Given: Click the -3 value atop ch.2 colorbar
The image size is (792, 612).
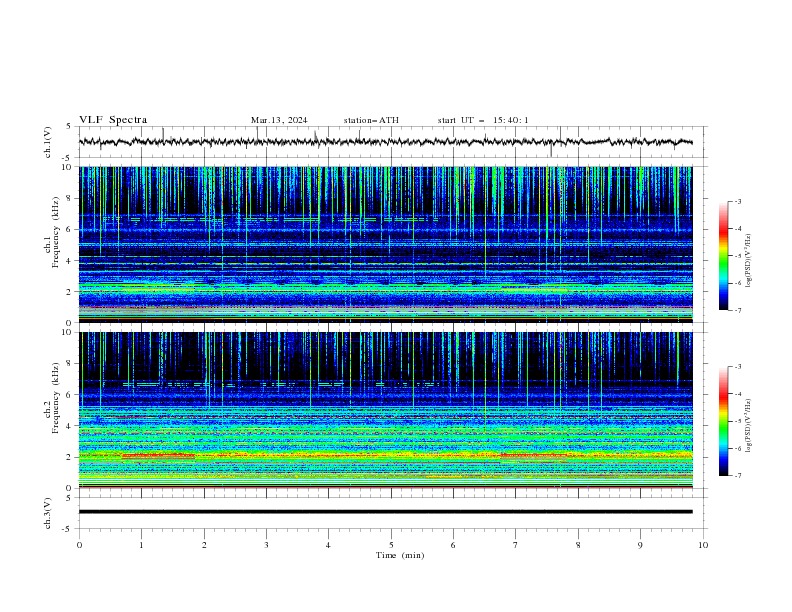Looking at the screenshot, I should point(737,367).
